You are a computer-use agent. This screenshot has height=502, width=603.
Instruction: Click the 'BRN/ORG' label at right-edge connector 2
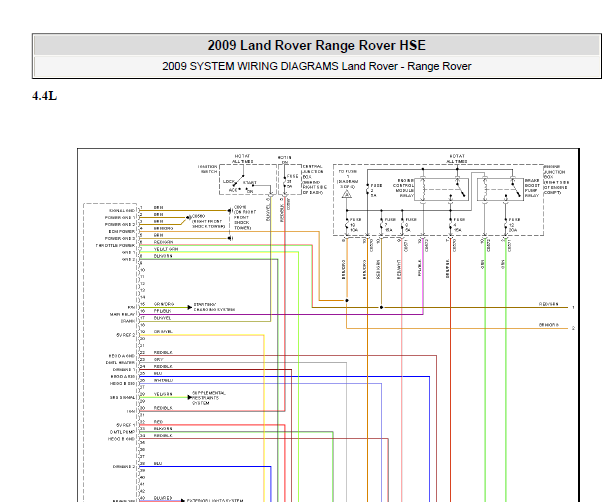[548, 325]
